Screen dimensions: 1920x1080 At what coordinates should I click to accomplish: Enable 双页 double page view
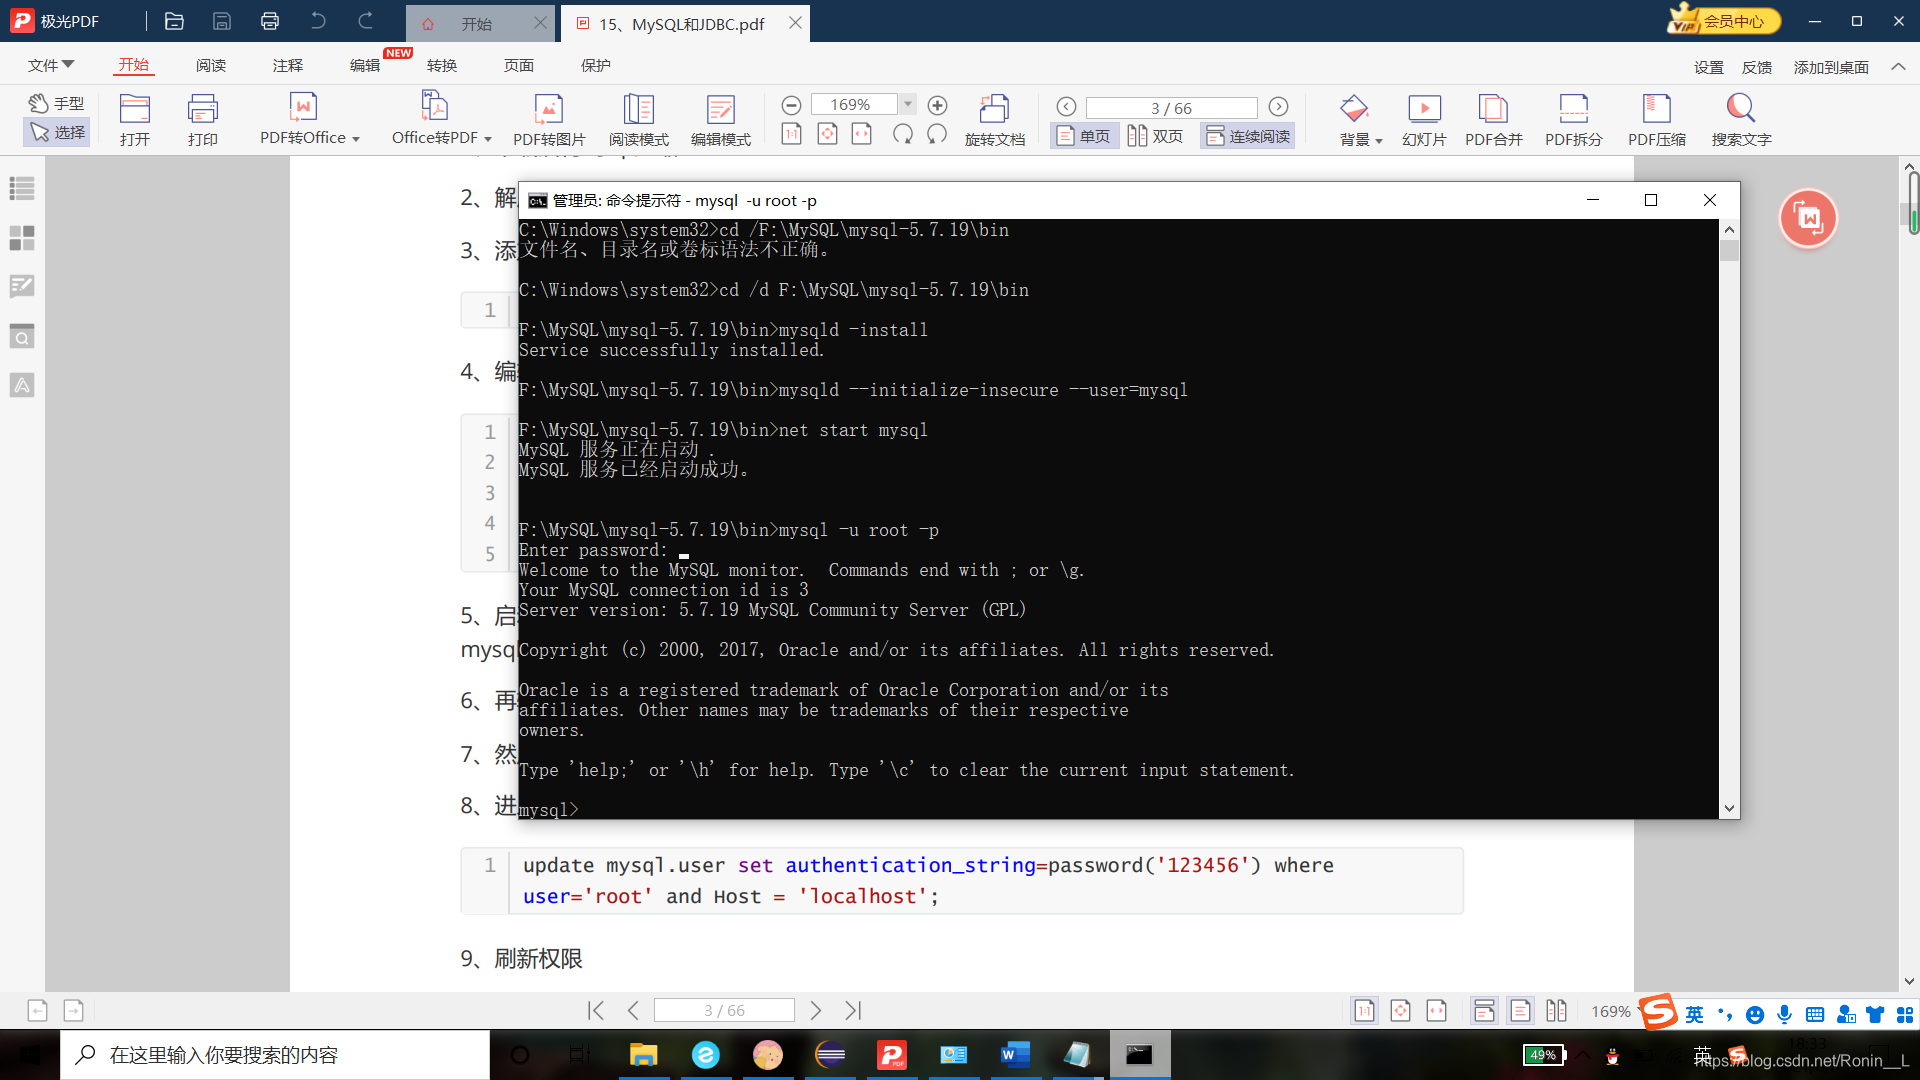tap(1156, 136)
